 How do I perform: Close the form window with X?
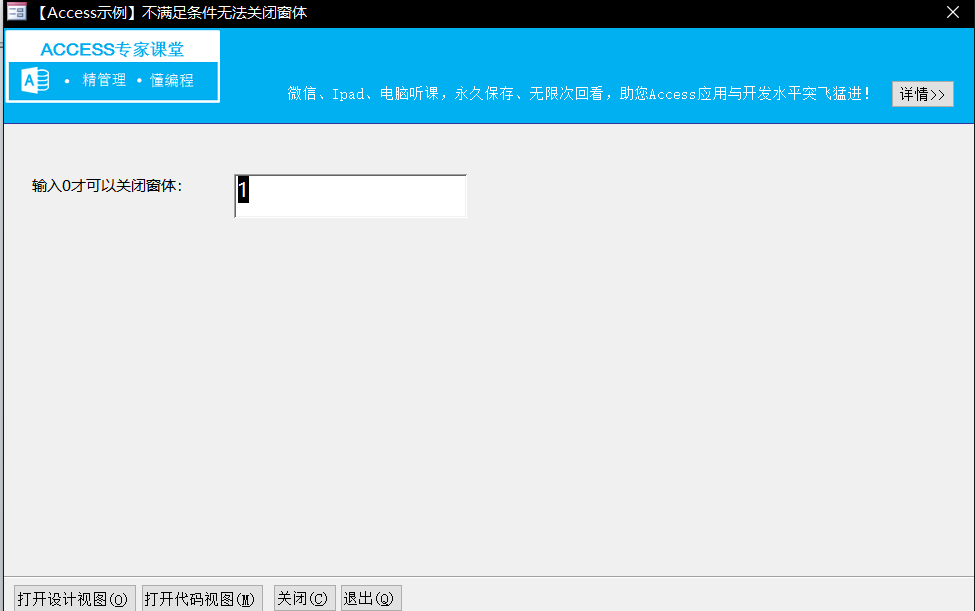point(953,12)
